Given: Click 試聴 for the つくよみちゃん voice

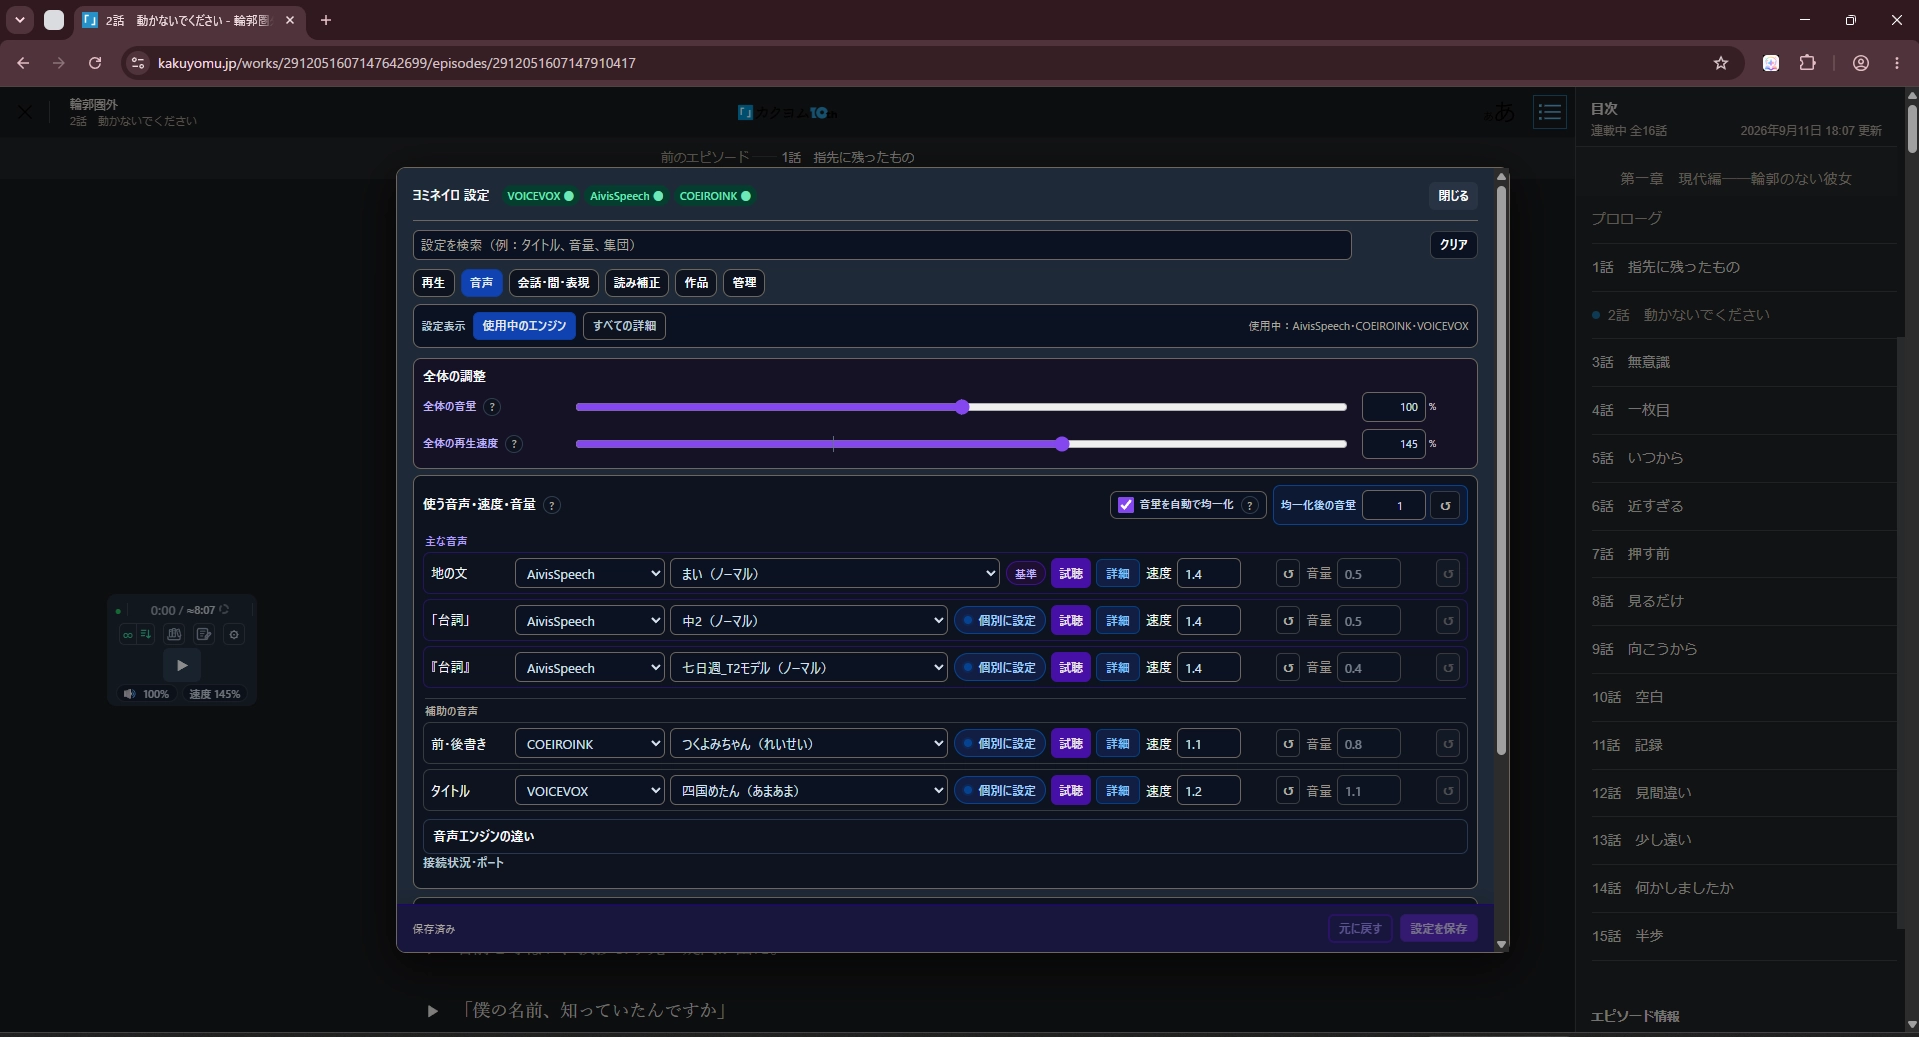Looking at the screenshot, I should click(x=1070, y=744).
